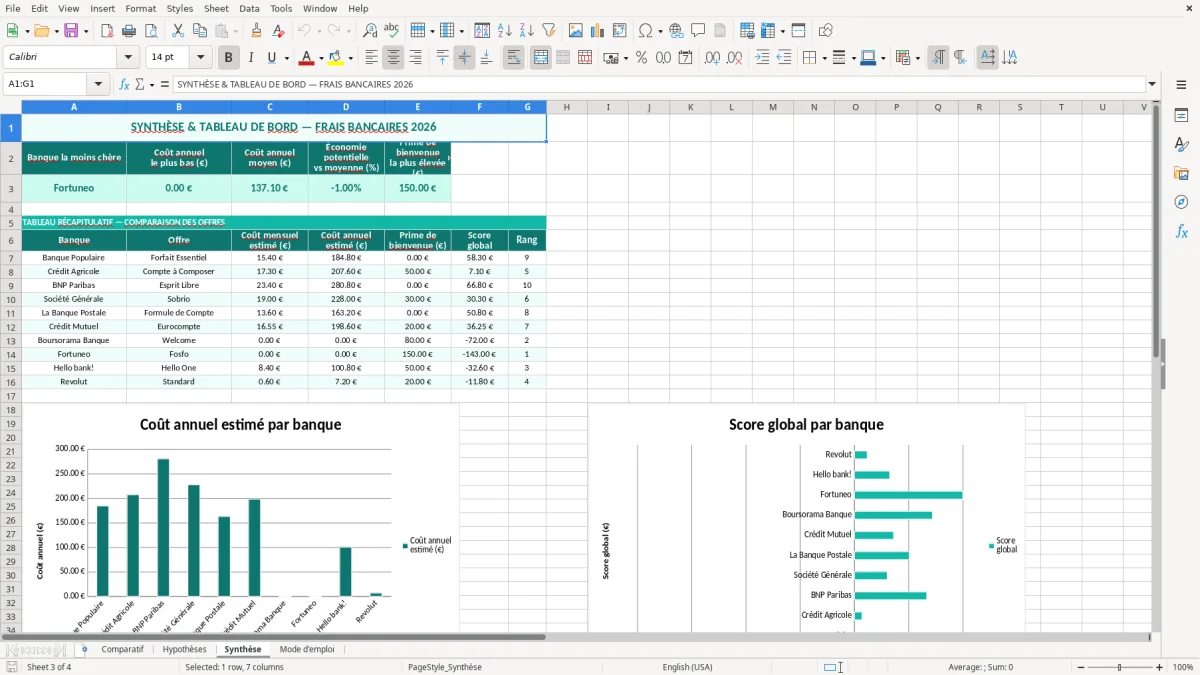The height and width of the screenshot is (675, 1200).
Task: Toggle Wrap Text
Action: [x=514, y=58]
